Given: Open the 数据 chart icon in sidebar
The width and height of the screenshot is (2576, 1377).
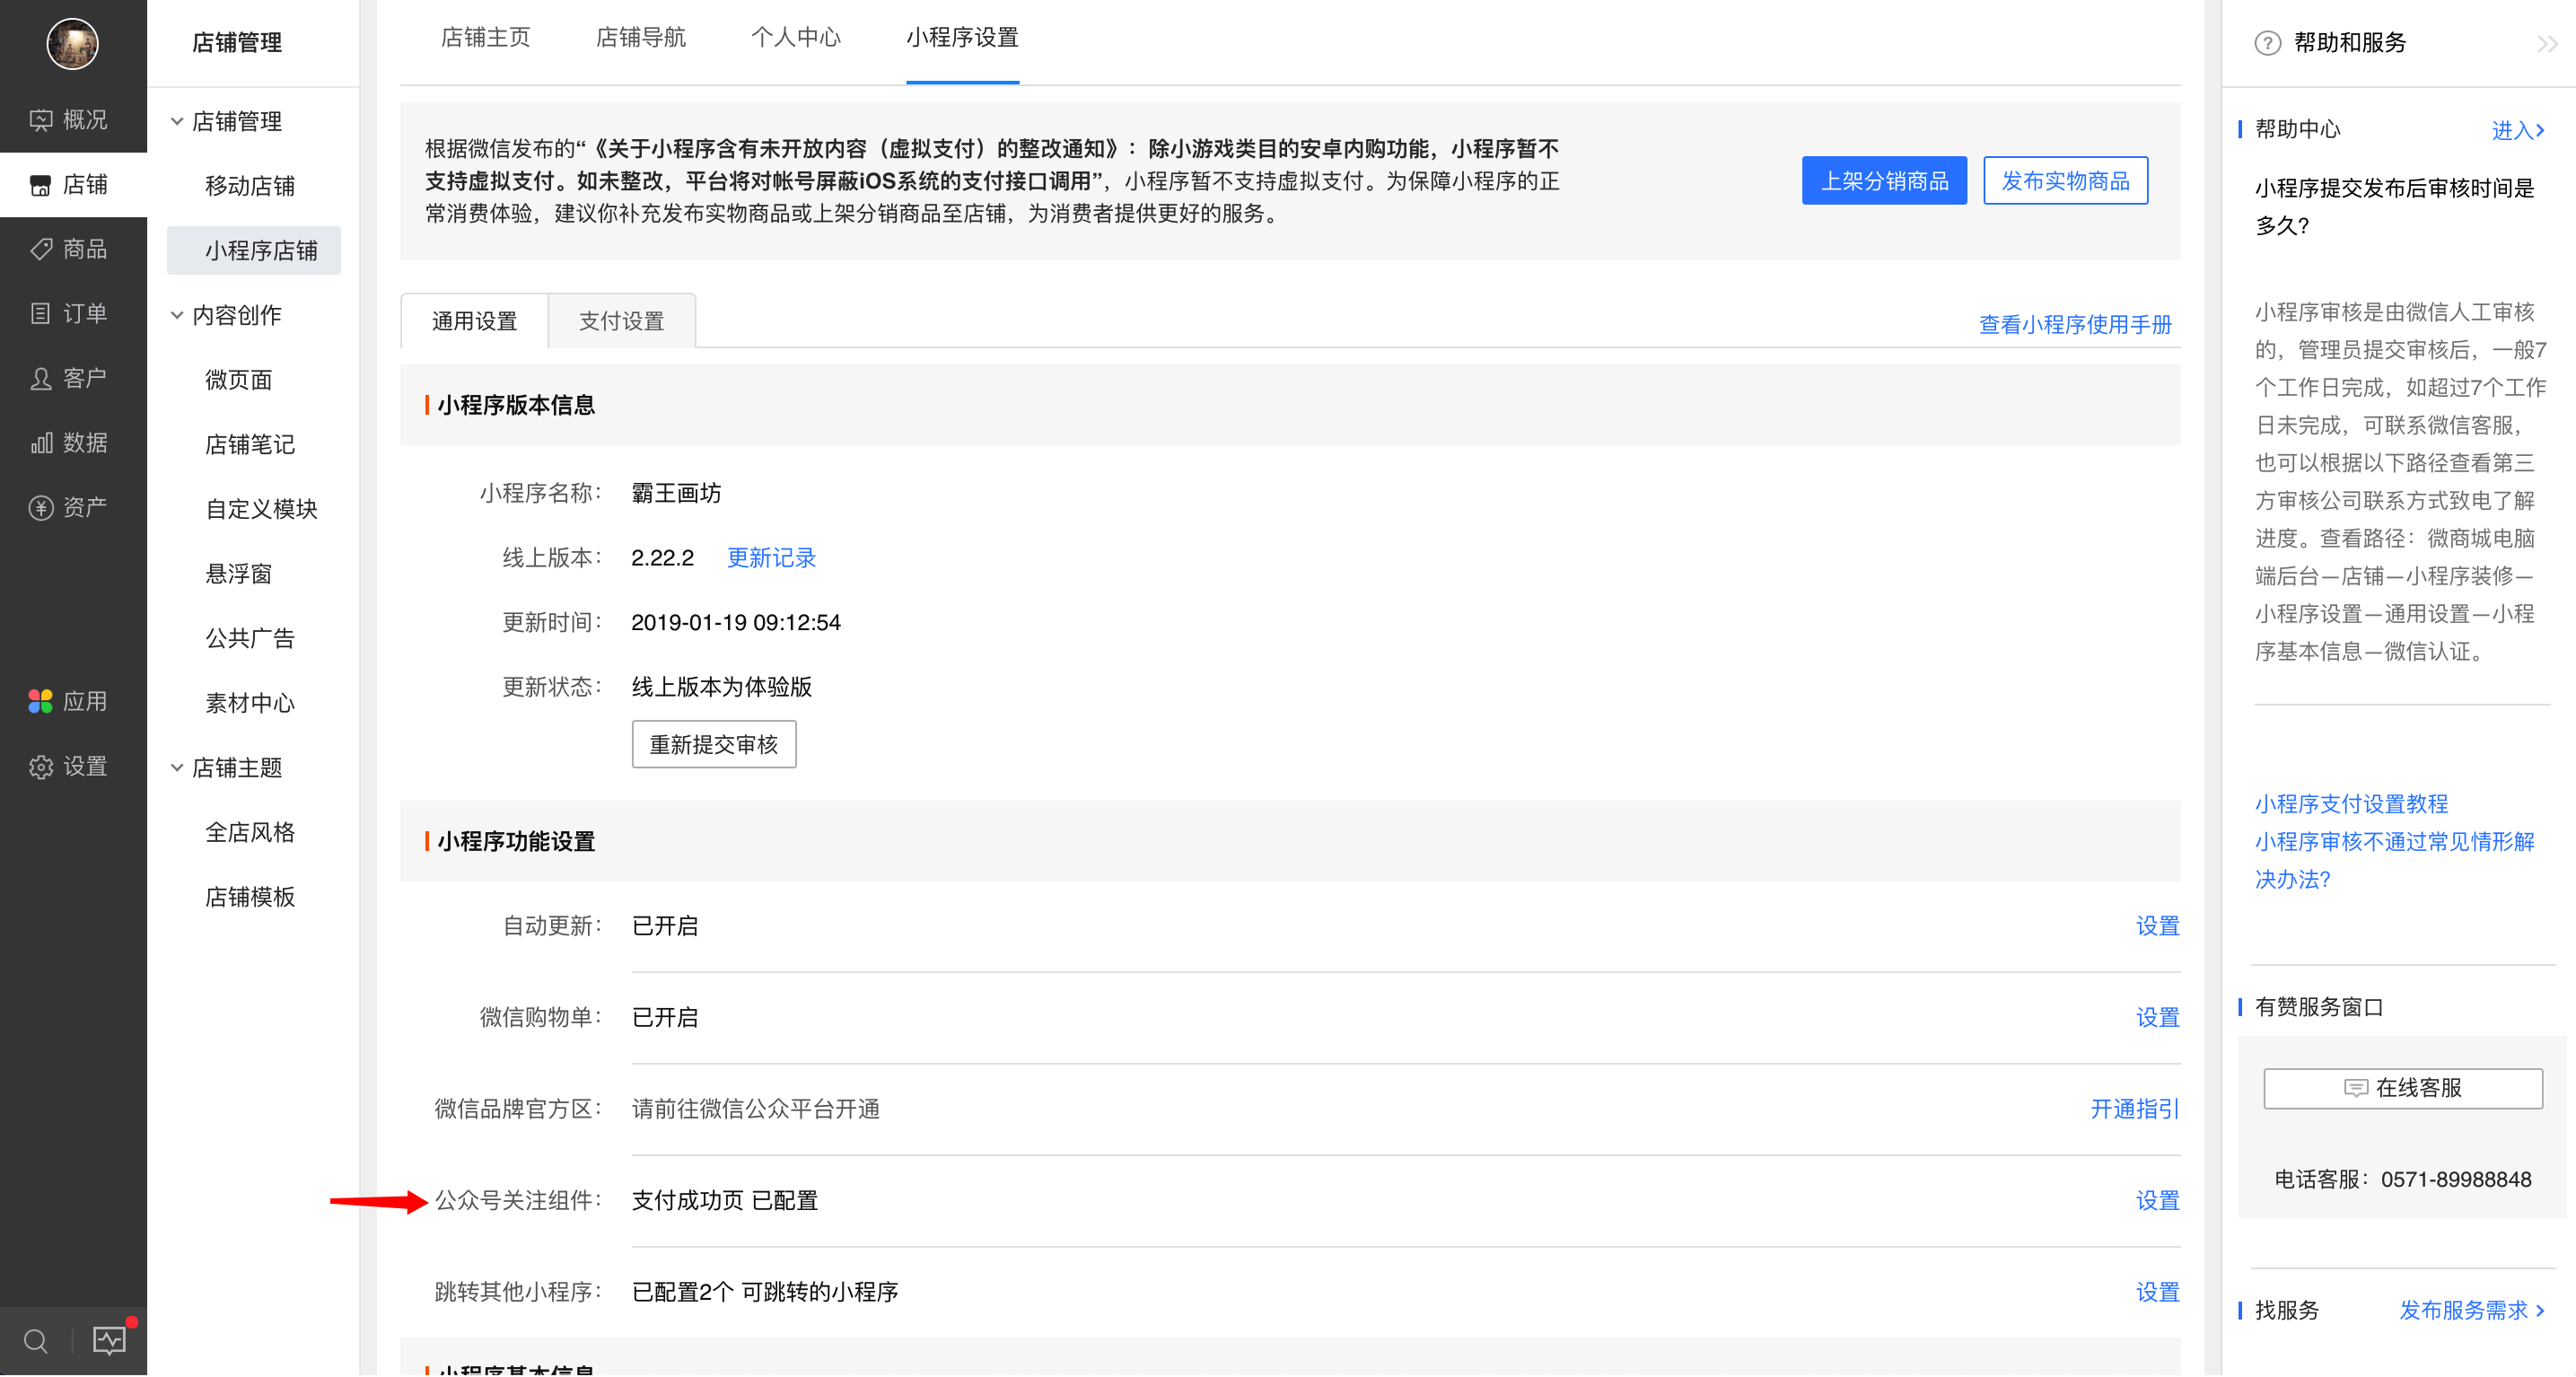Looking at the screenshot, I should coord(41,443).
